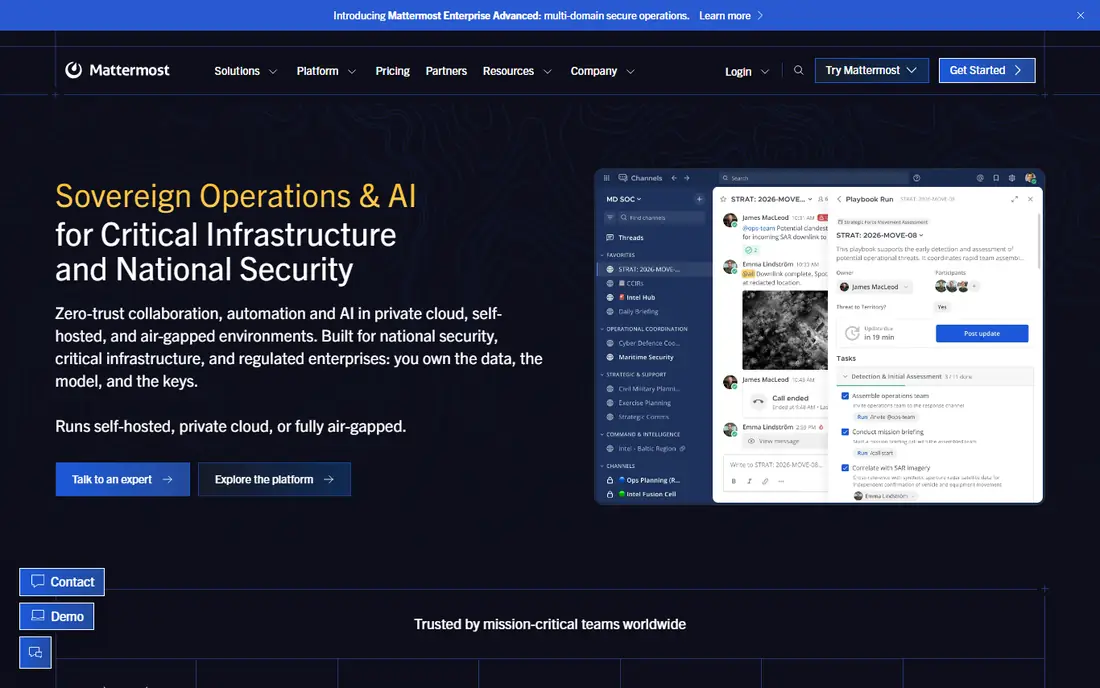Open the Platform menu

[x=326, y=71]
